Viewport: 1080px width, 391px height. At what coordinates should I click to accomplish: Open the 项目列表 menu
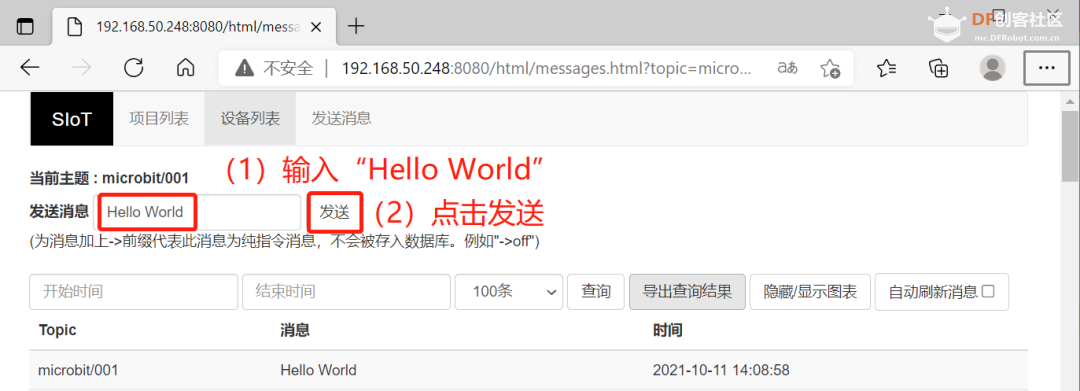click(159, 118)
